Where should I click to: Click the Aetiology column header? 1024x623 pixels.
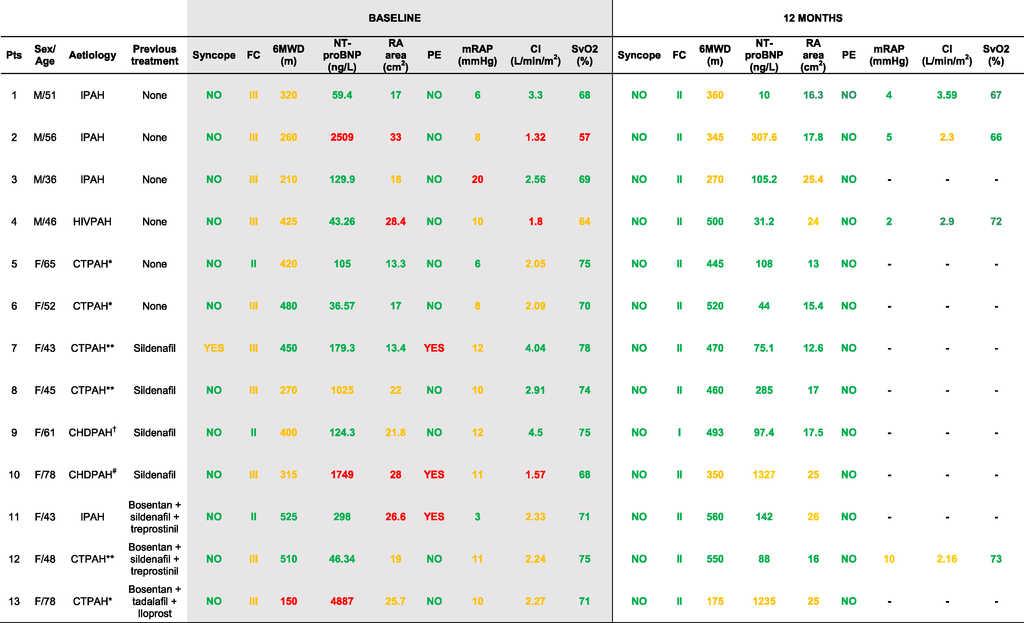(93, 55)
